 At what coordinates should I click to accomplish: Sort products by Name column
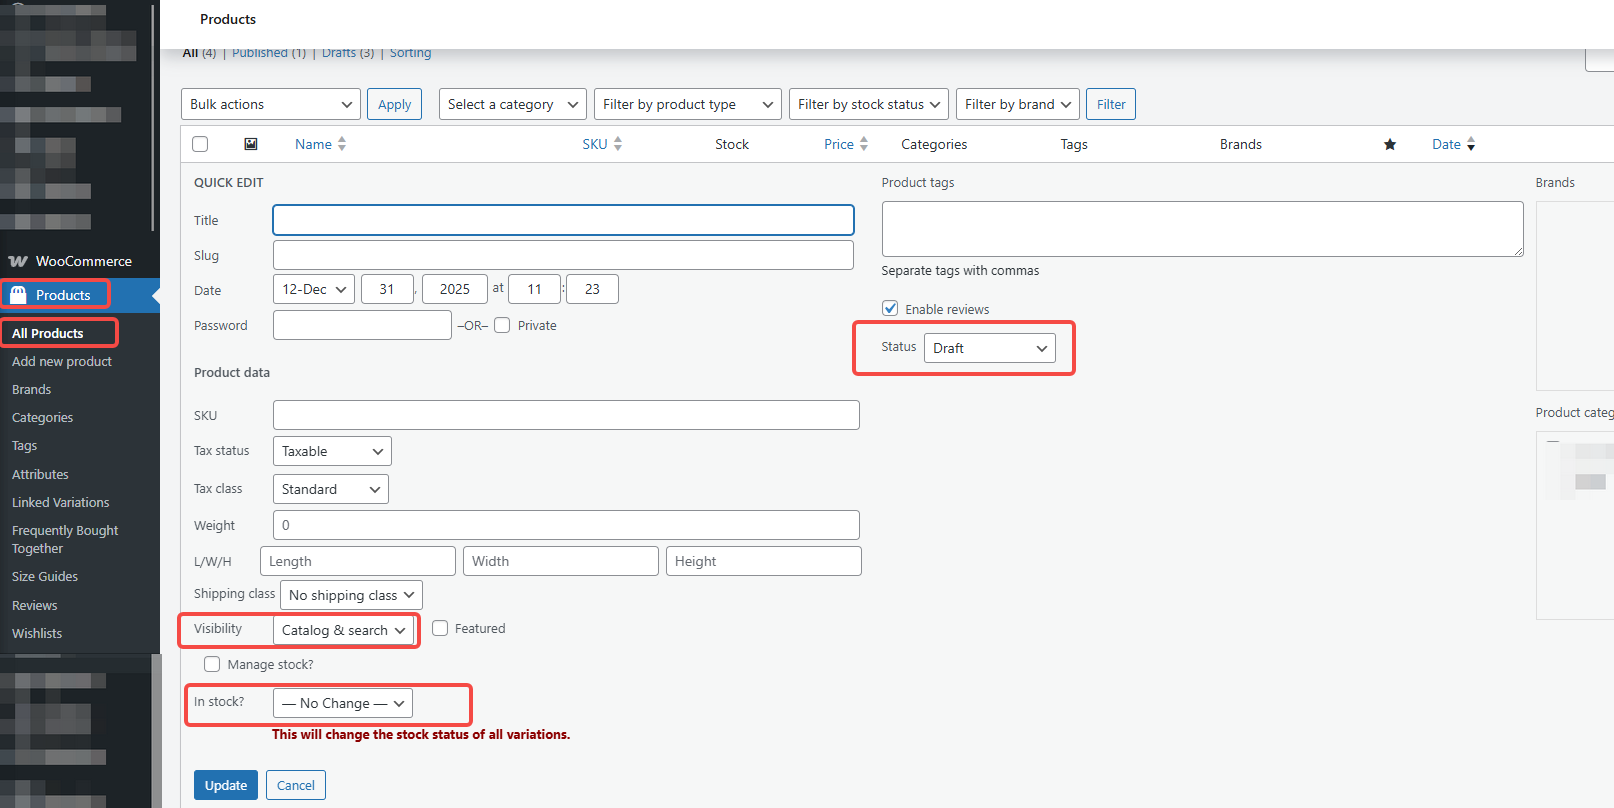[x=320, y=144]
